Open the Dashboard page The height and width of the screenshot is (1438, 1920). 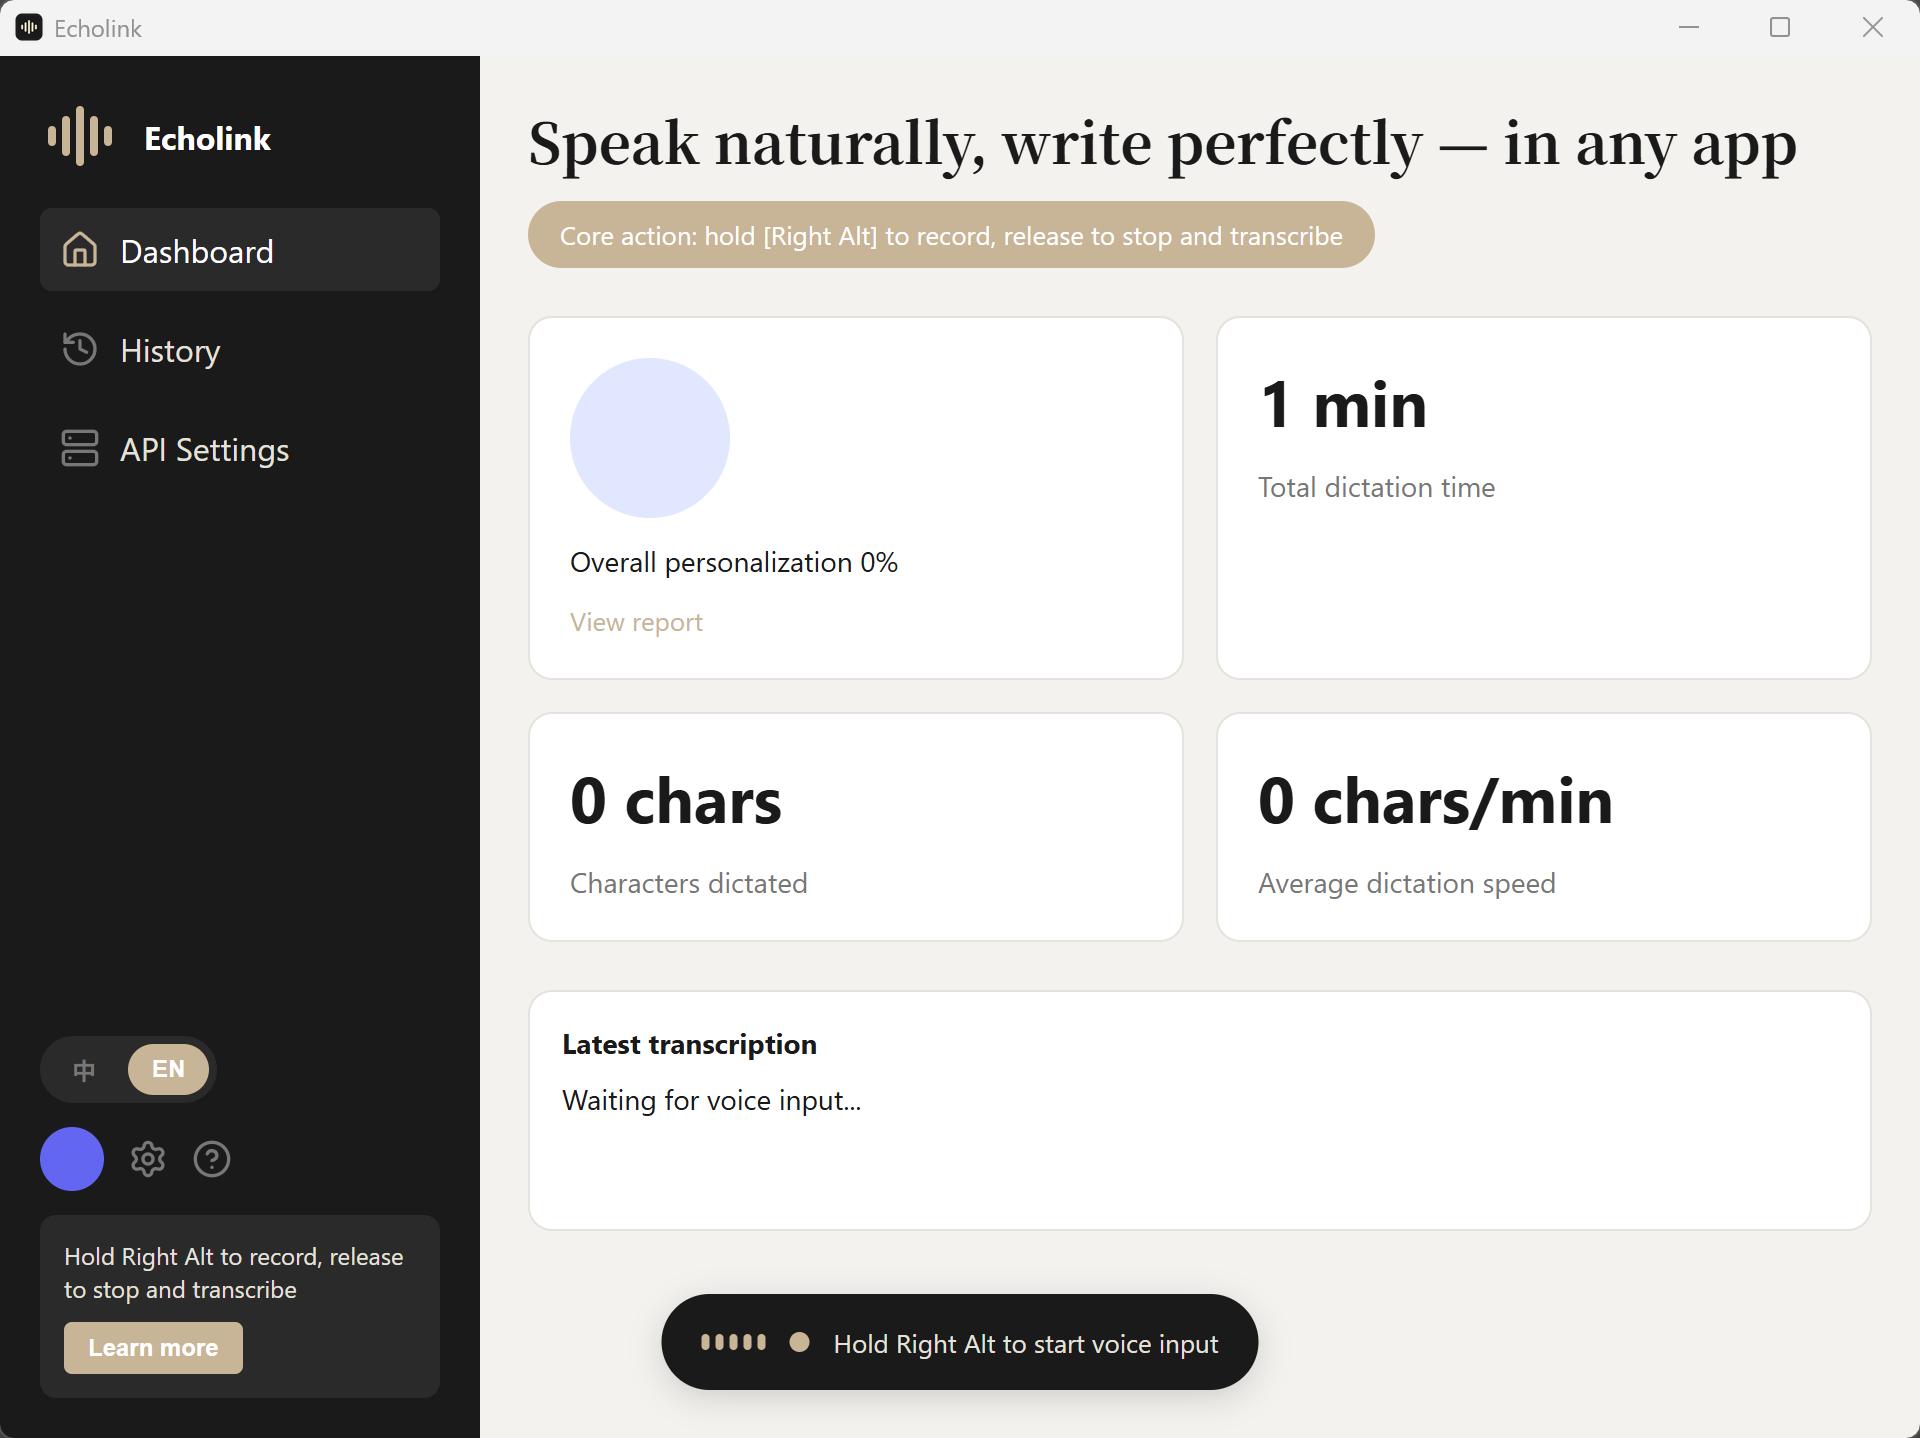(x=240, y=250)
